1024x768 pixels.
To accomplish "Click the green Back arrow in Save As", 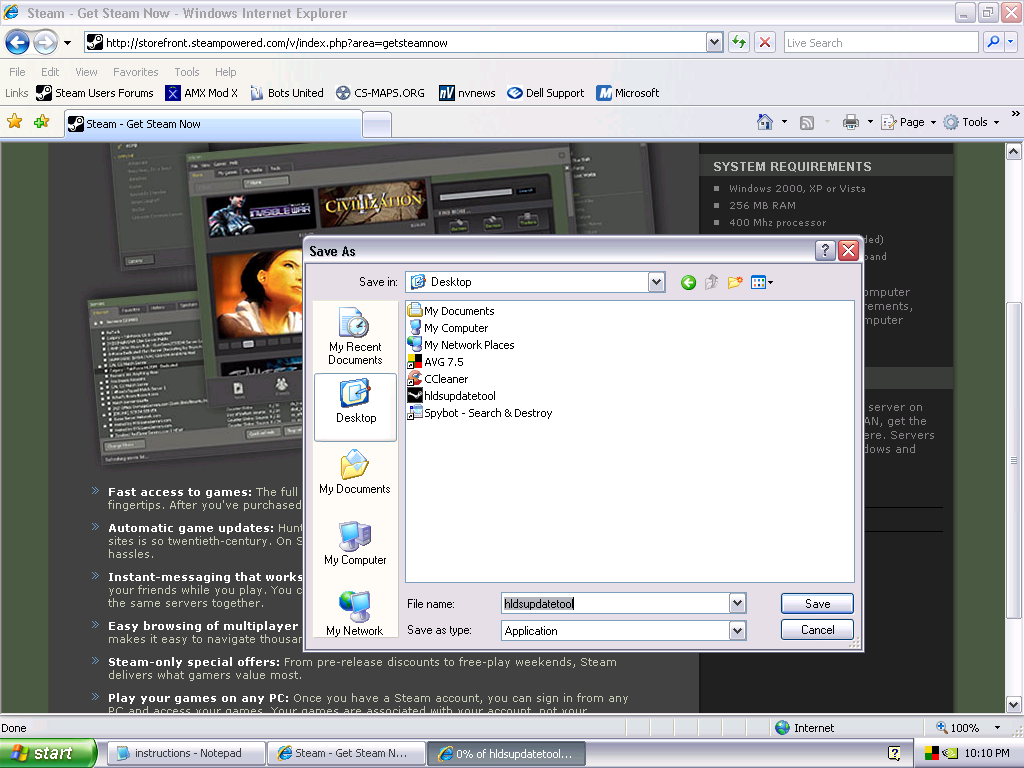I will click(x=688, y=282).
